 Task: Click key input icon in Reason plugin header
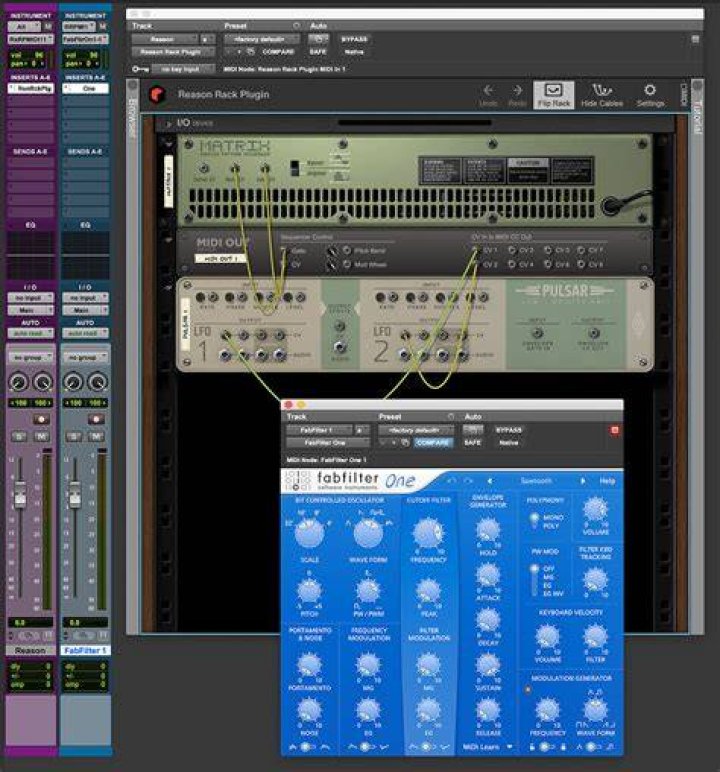tap(140, 69)
